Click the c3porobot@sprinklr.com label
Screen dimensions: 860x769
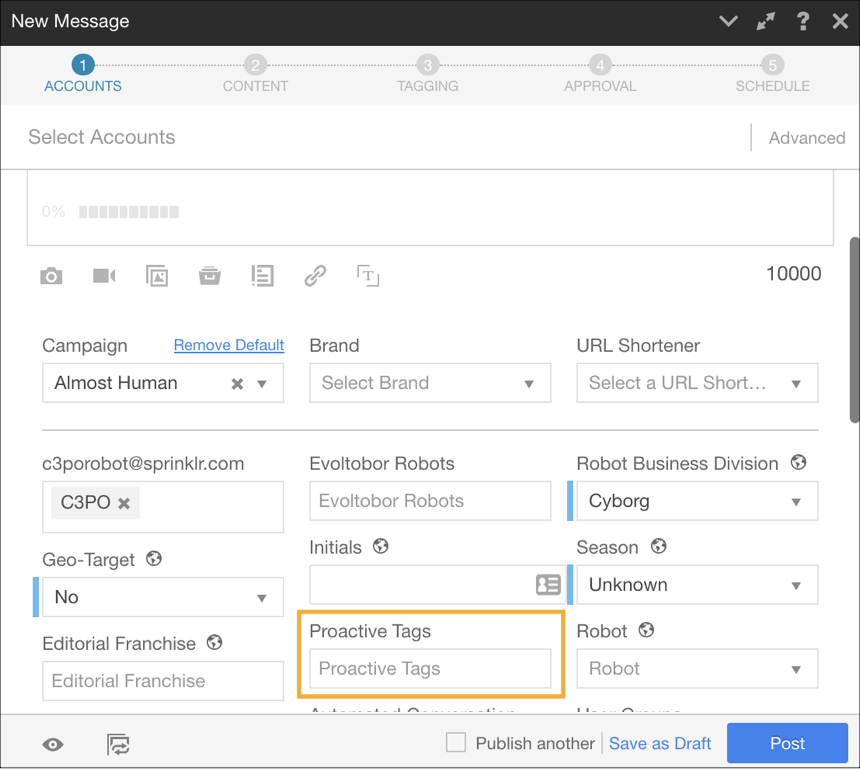pos(143,463)
